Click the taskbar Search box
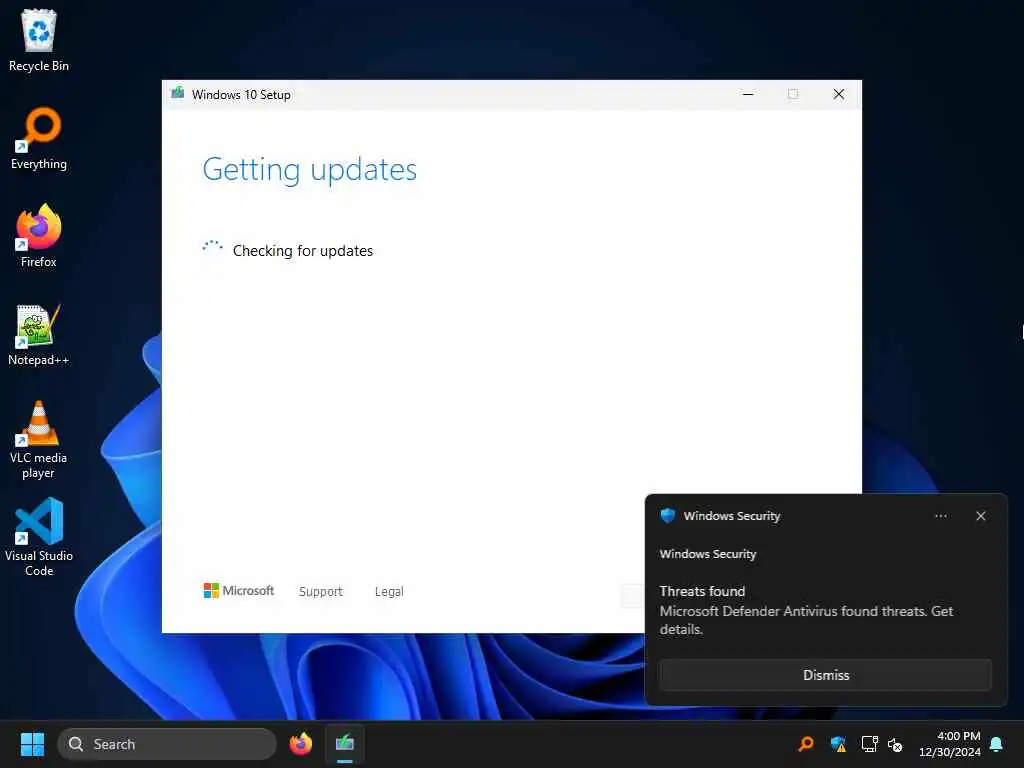 pos(167,744)
